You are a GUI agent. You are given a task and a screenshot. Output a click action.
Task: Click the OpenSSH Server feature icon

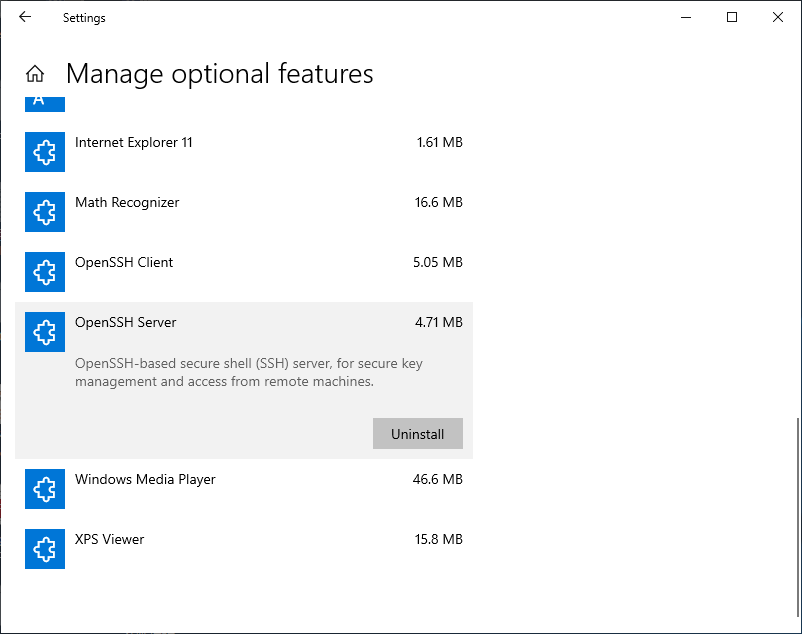[45, 332]
